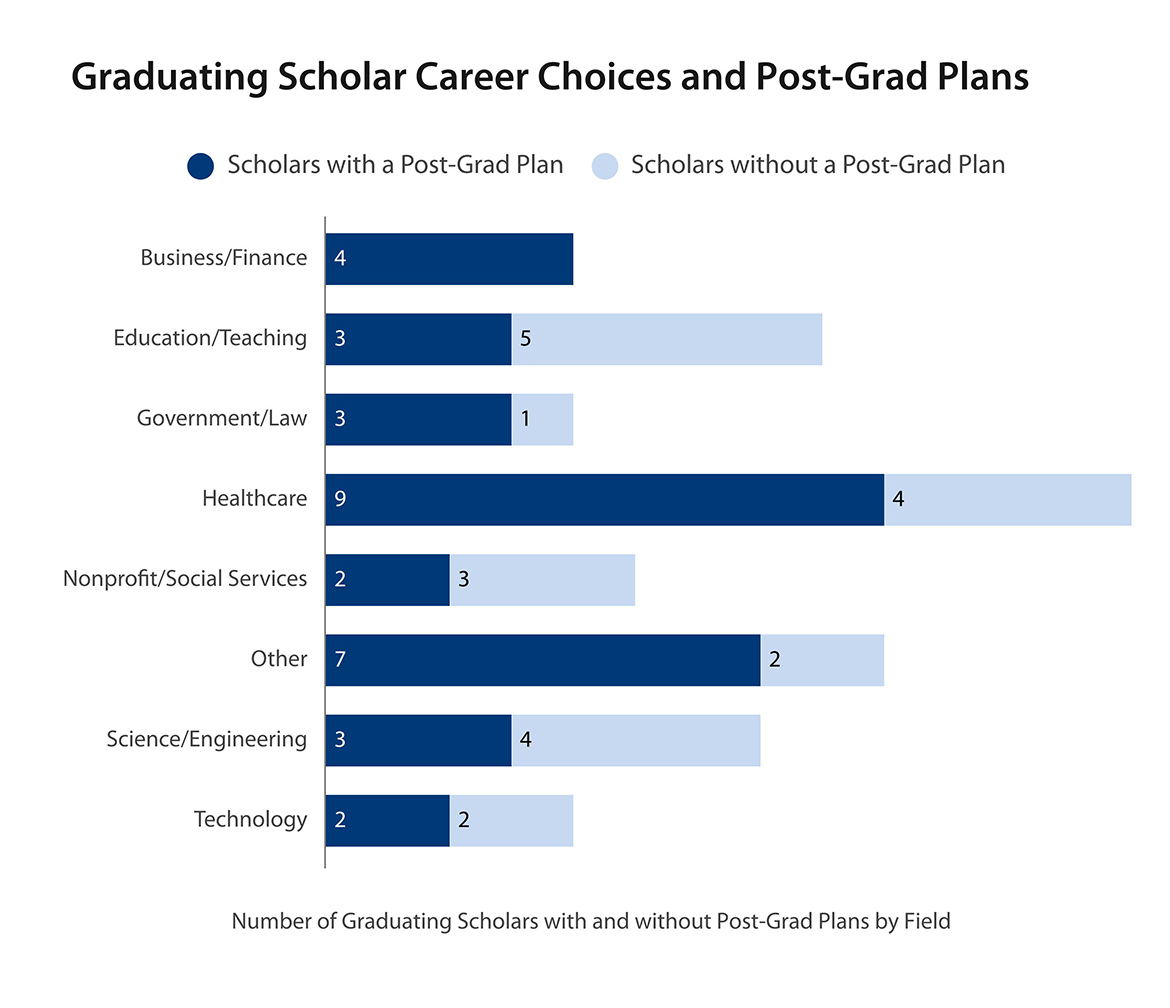
Task: Click the Technology dark blue bar segment
Action: (x=387, y=820)
